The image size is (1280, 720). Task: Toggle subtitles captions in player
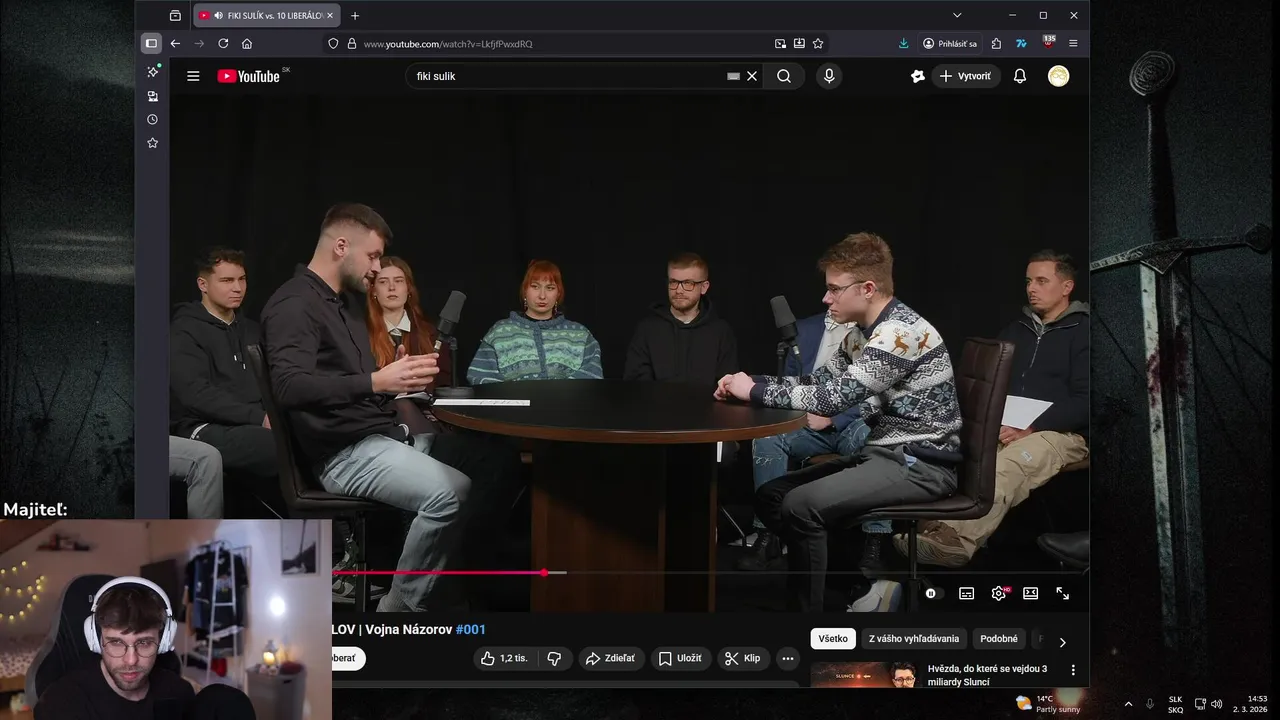click(x=966, y=593)
